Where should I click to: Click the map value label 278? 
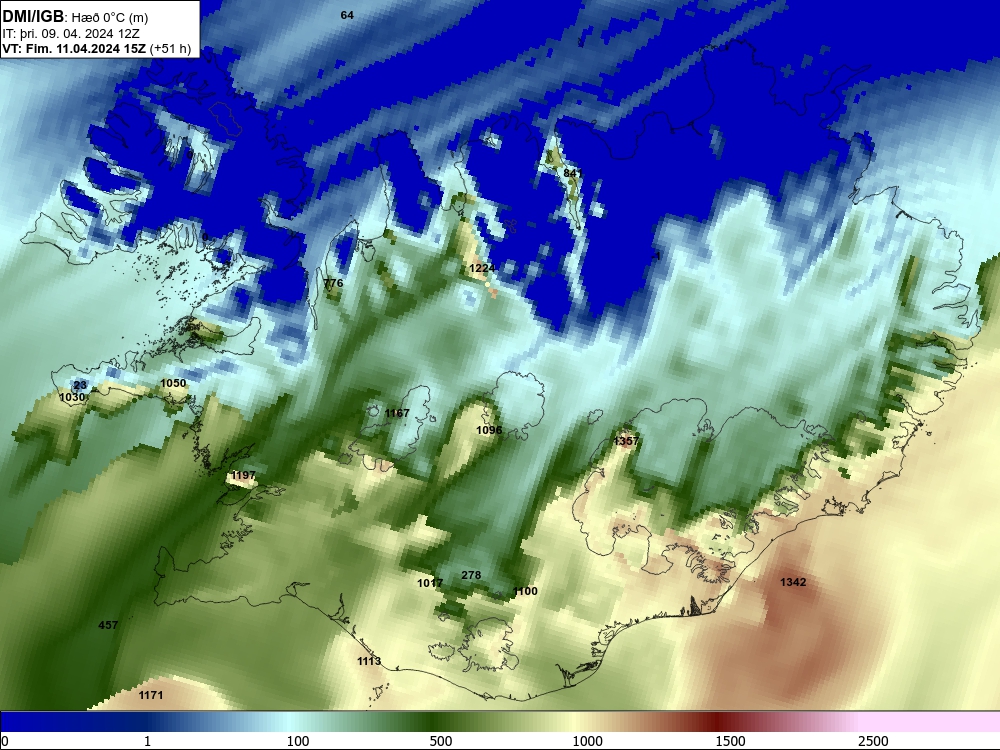(471, 575)
